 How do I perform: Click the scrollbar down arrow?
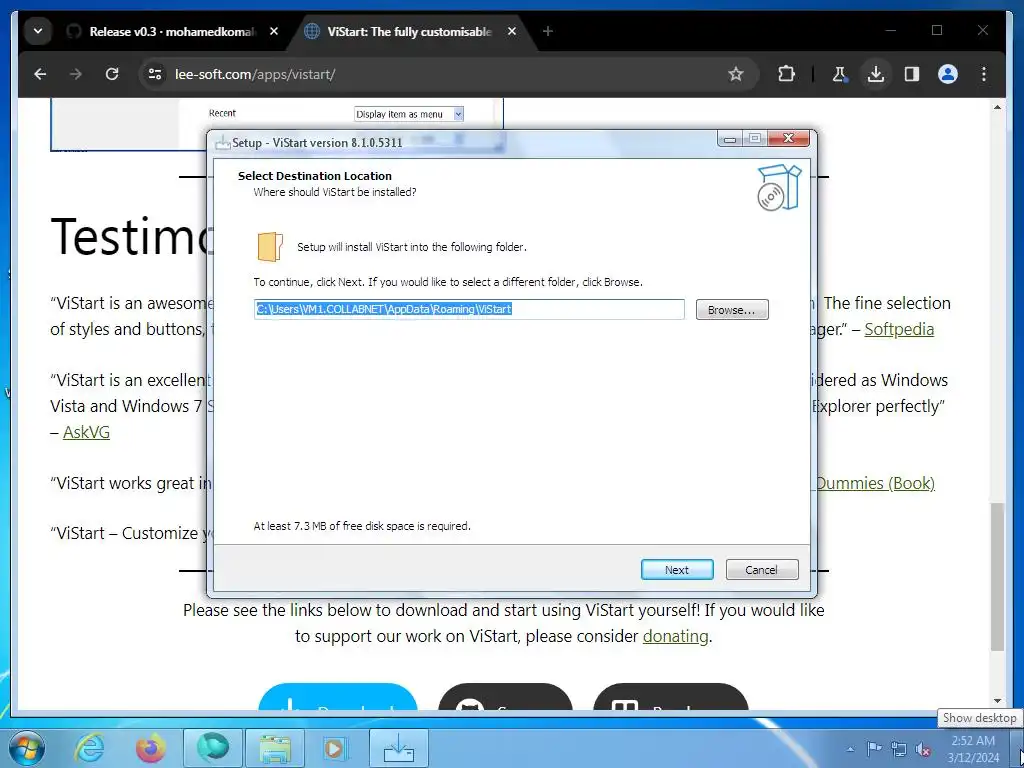(997, 701)
